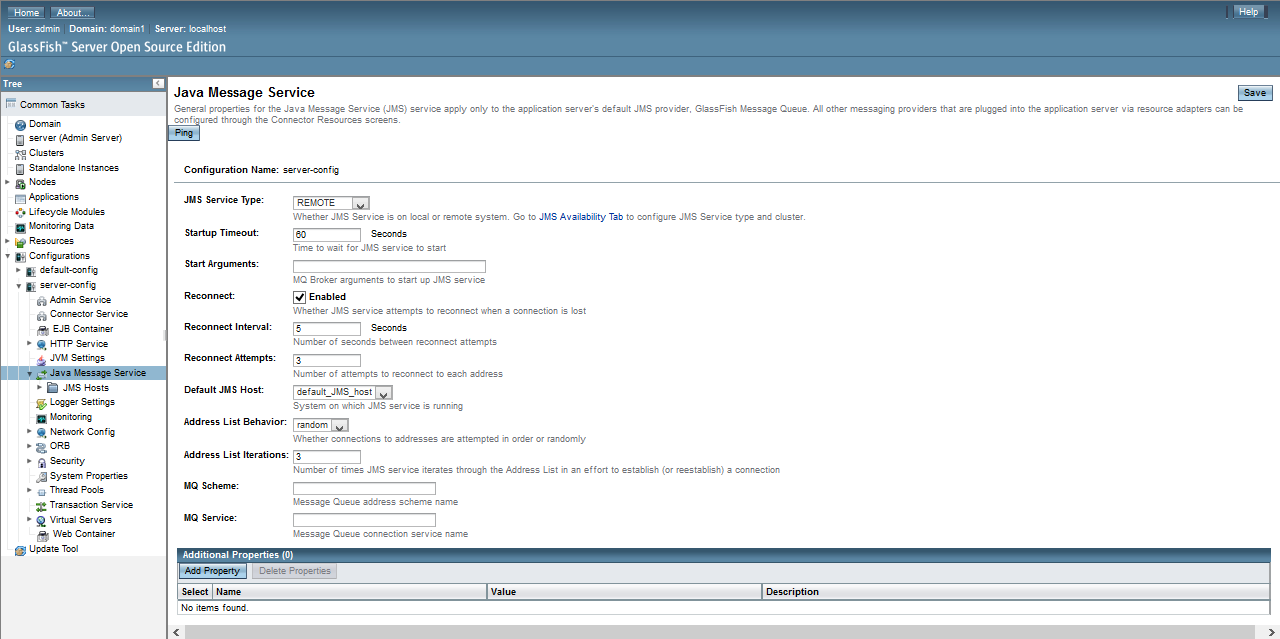The height and width of the screenshot is (639, 1280).
Task: Click the Add Property button
Action: coord(213,571)
